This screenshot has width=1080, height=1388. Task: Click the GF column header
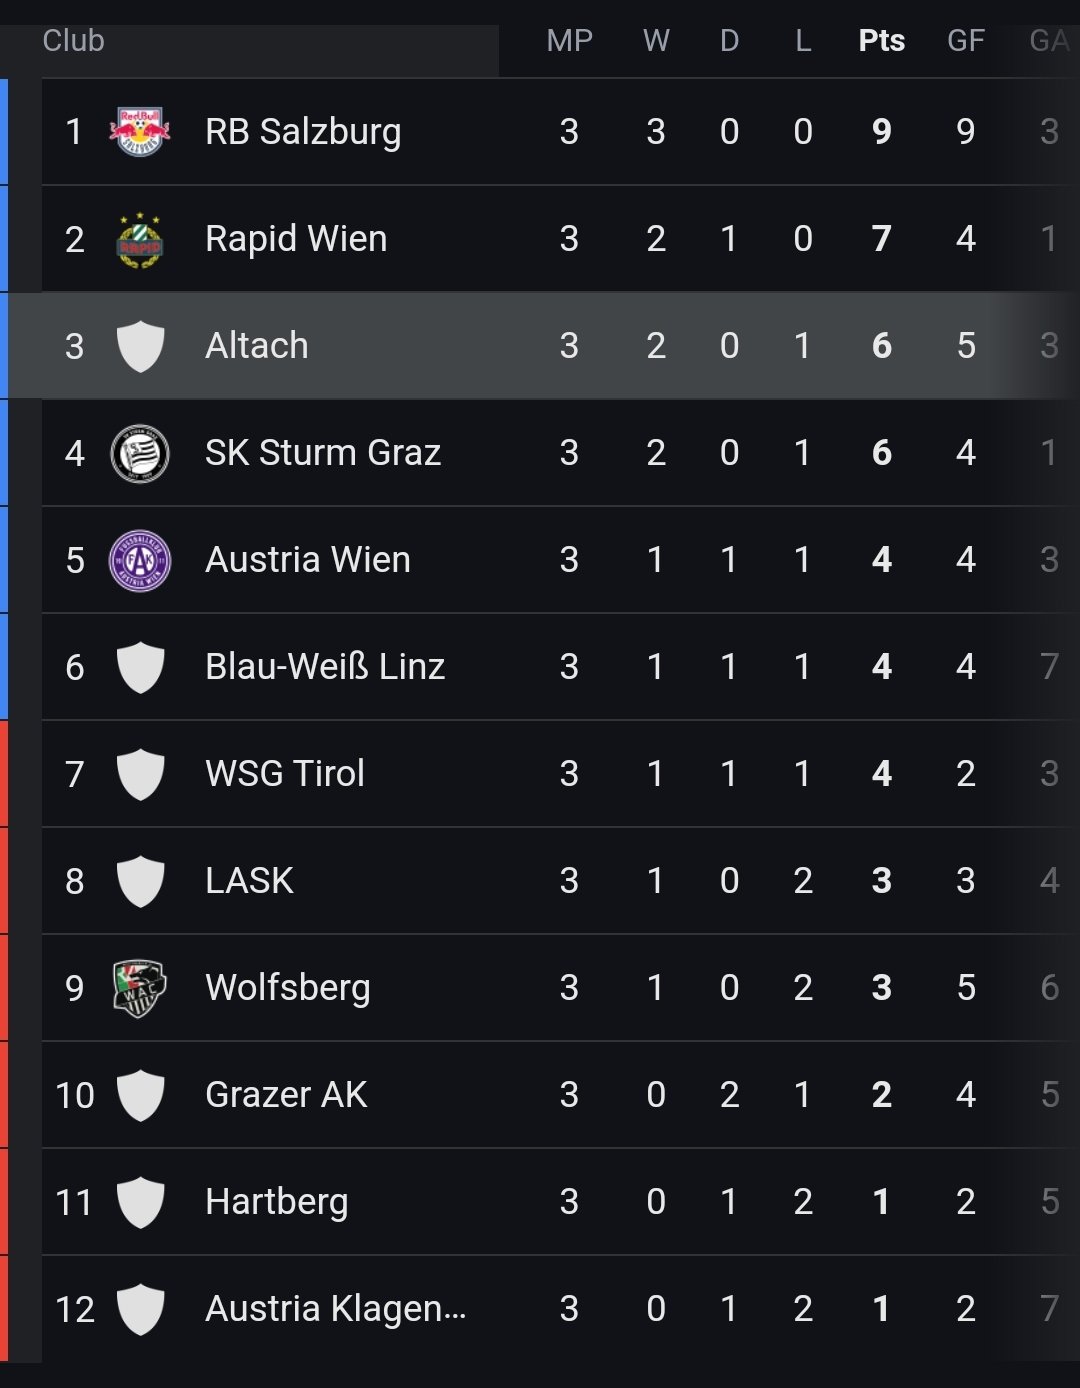click(966, 41)
